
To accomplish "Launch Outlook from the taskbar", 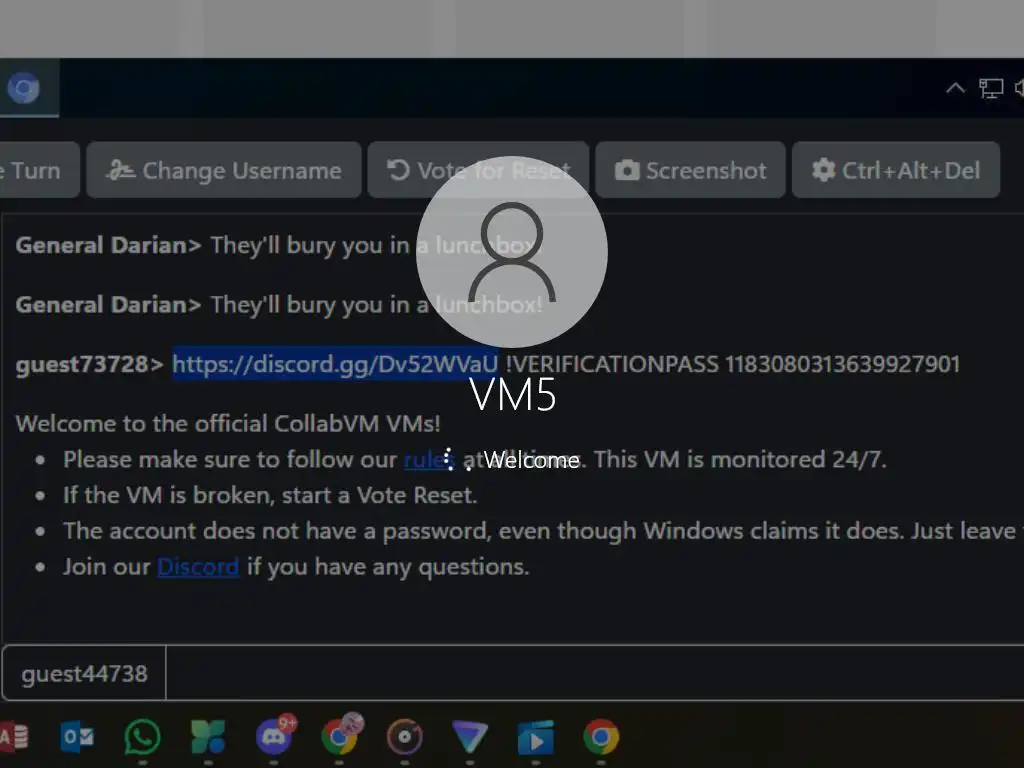I will coord(77,737).
